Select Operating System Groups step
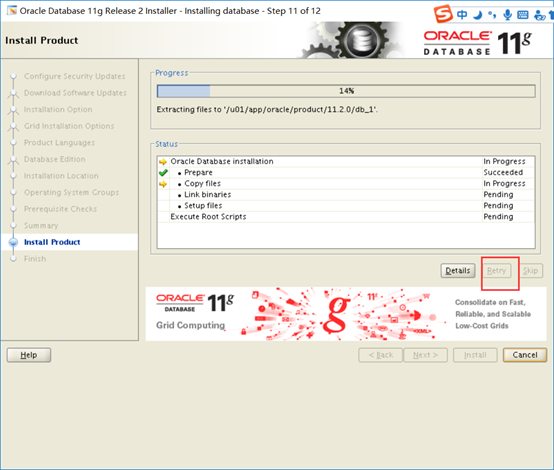The height and width of the screenshot is (470, 554). [71, 193]
